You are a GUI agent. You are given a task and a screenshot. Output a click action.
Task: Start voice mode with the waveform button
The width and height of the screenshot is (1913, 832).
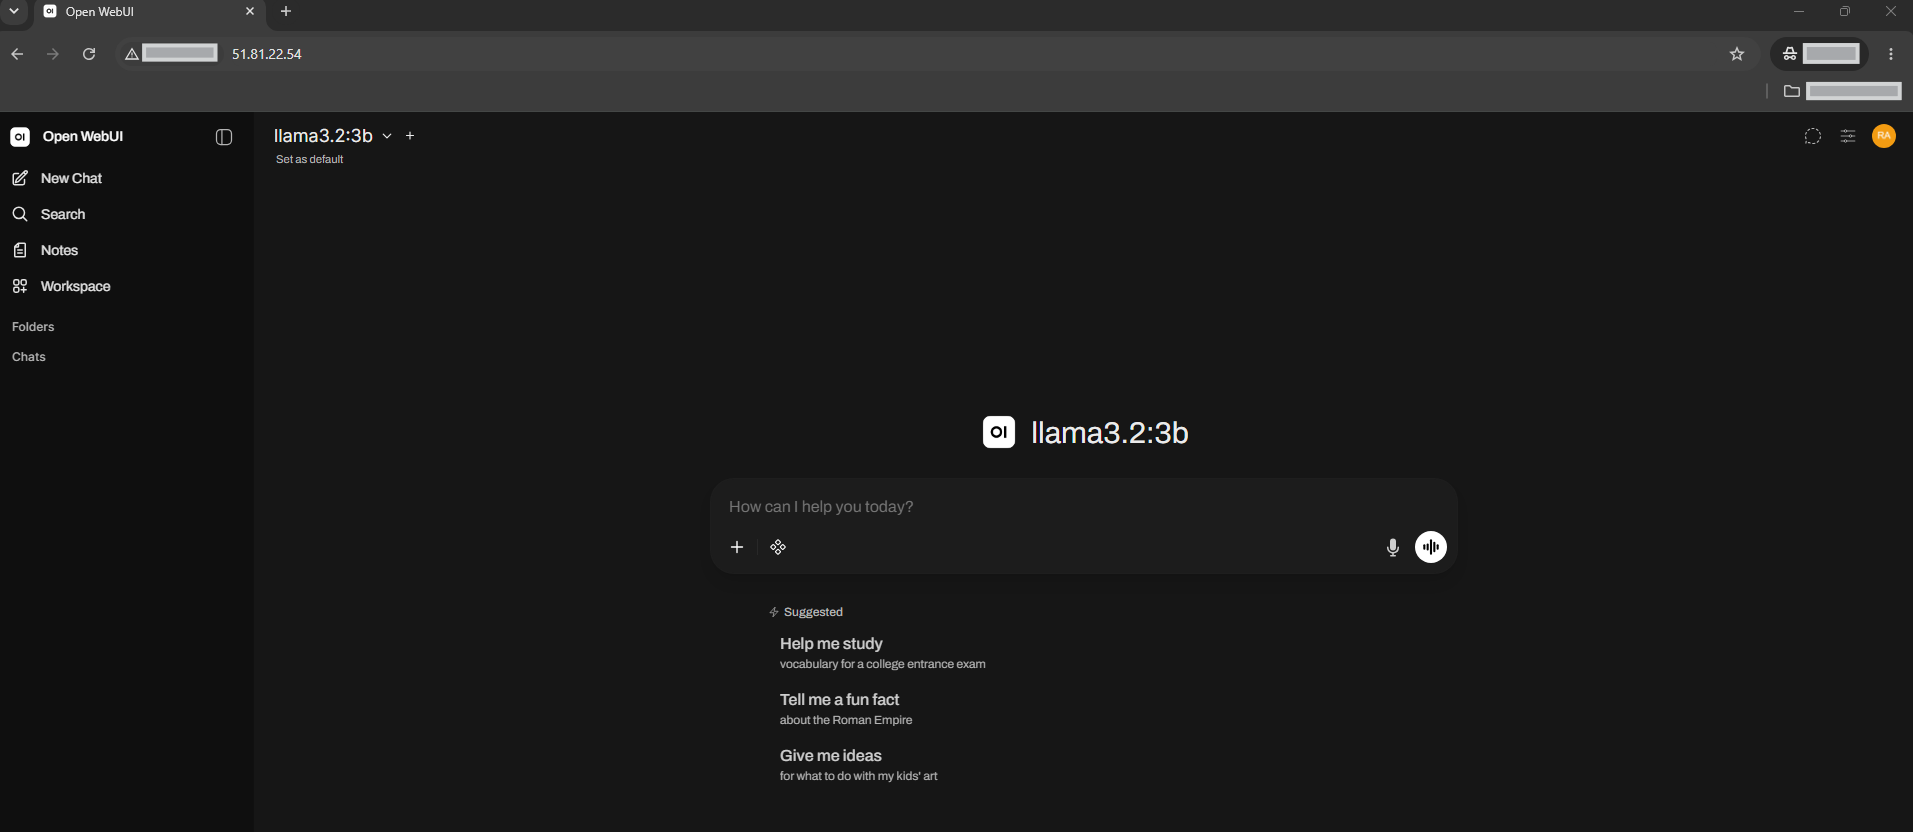click(1431, 547)
